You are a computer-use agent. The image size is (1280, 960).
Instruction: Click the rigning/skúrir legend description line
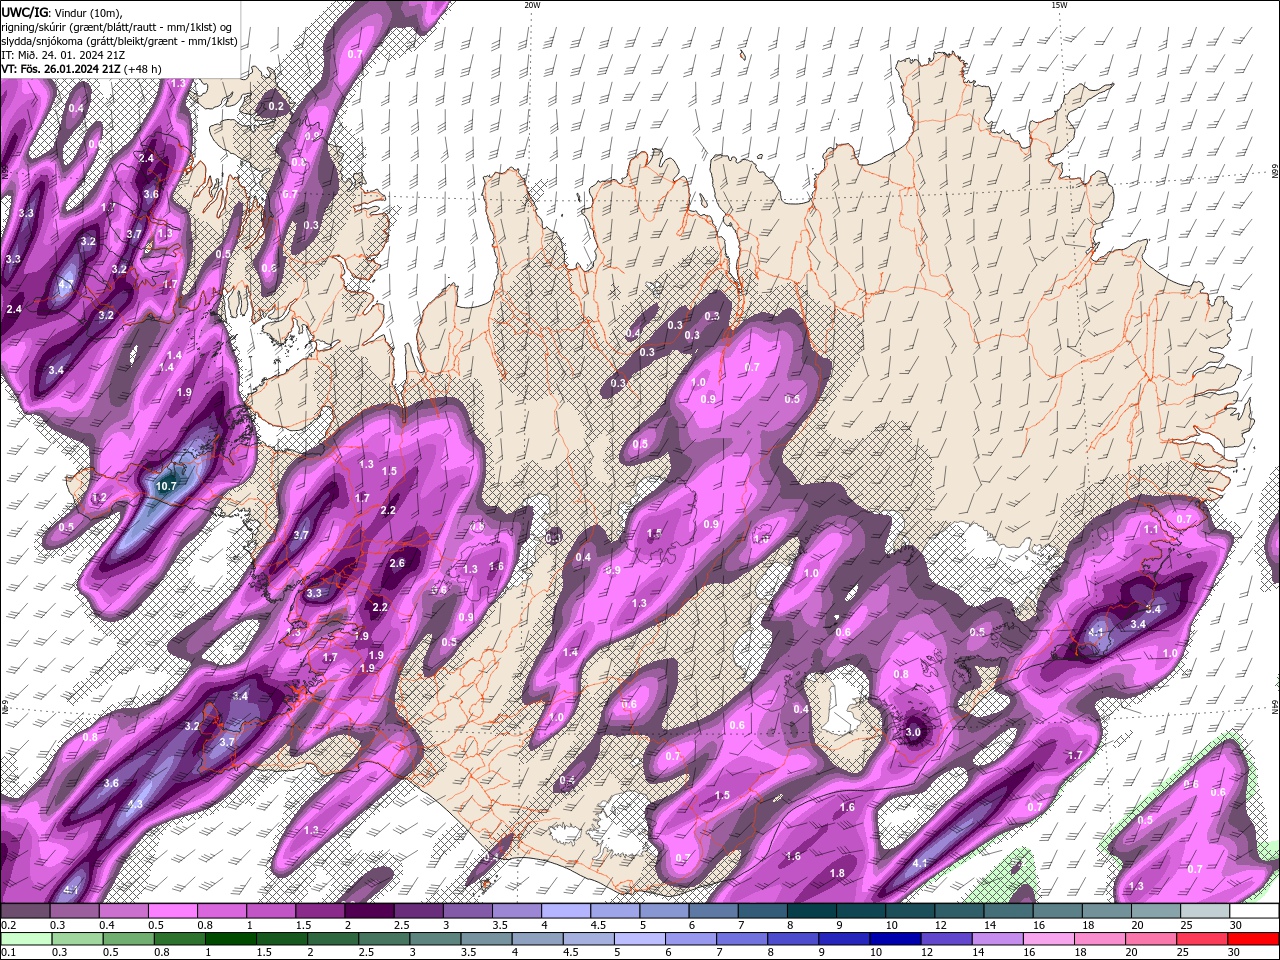point(117,27)
